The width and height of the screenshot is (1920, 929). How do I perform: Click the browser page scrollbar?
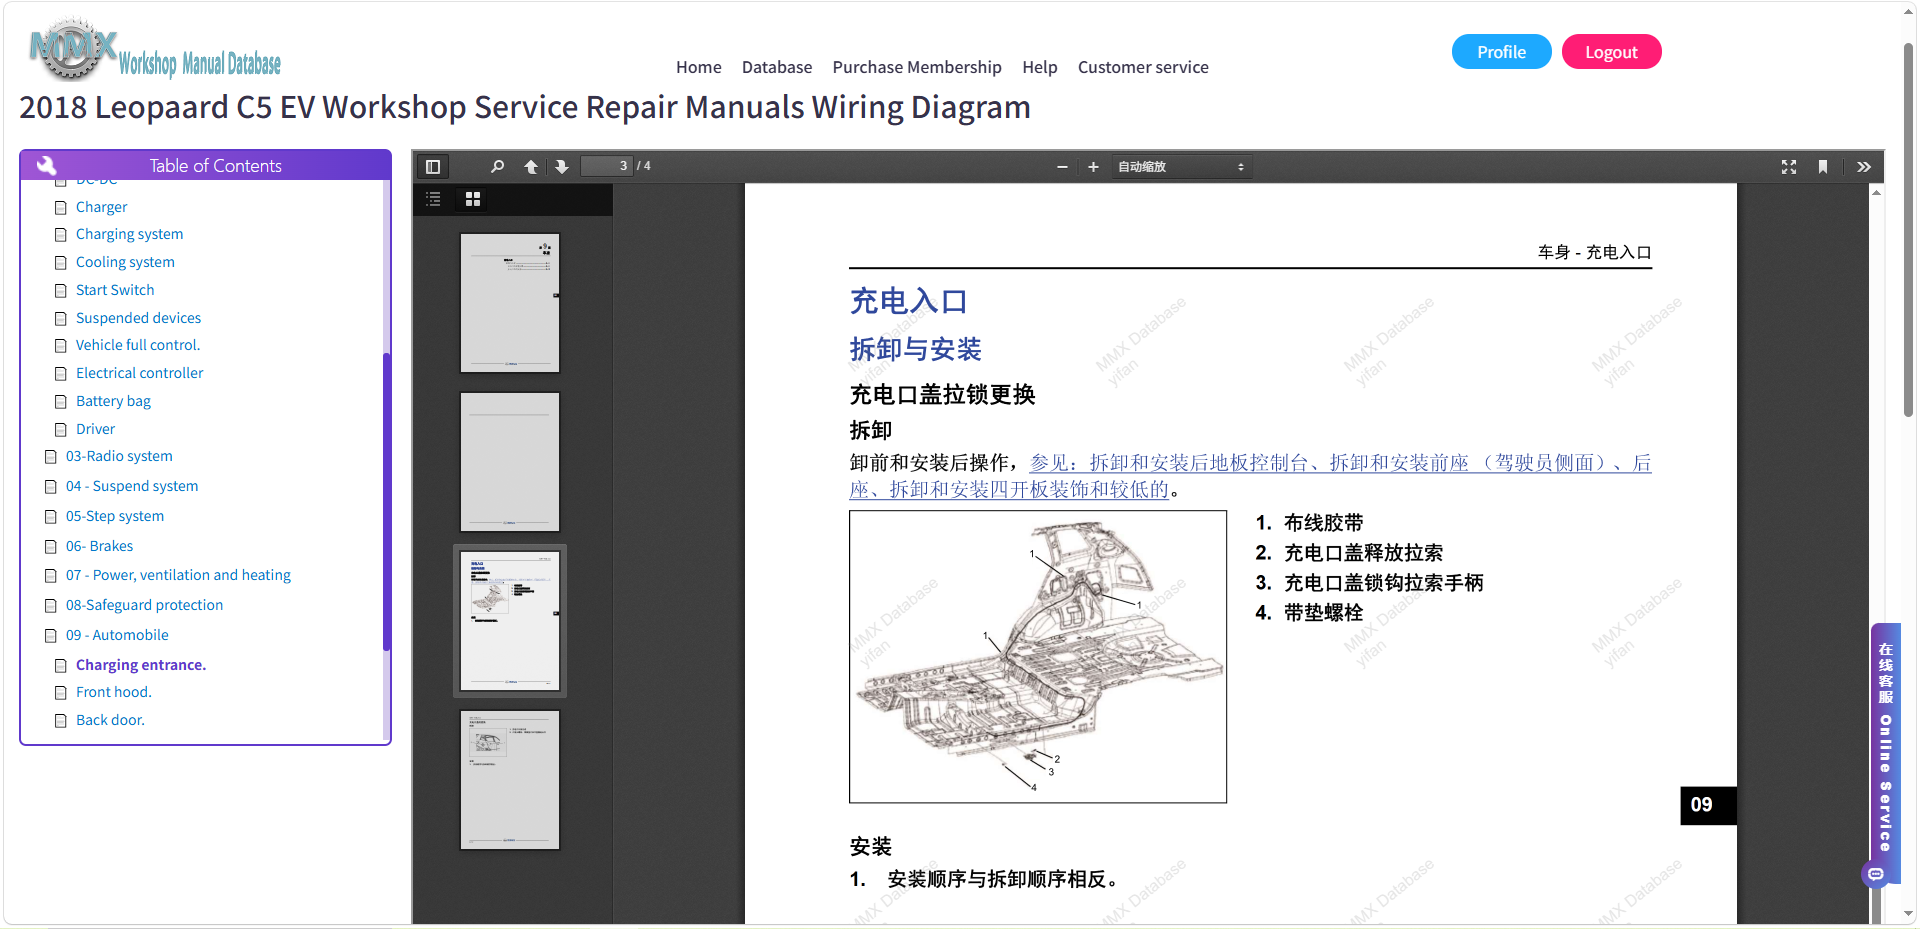point(1909,230)
